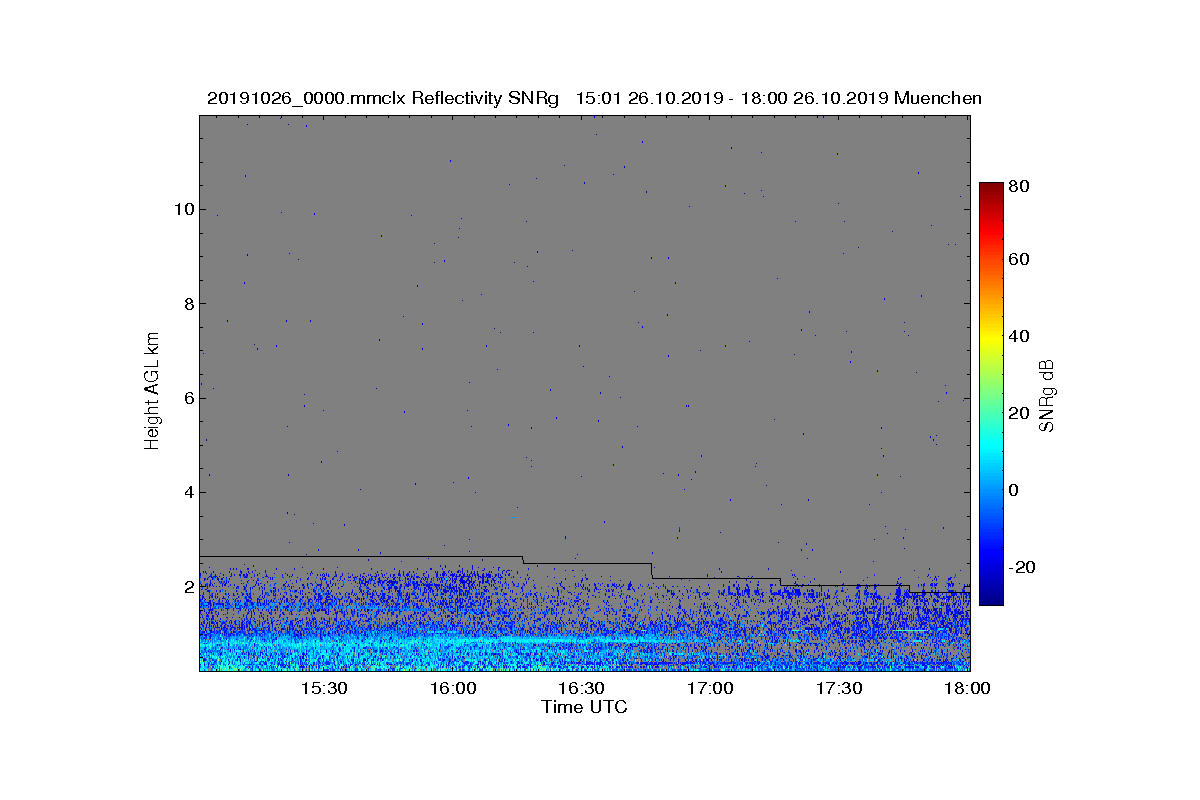Click the 16:00 x-axis tick label
The width and height of the screenshot is (1200, 800).
tap(453, 689)
